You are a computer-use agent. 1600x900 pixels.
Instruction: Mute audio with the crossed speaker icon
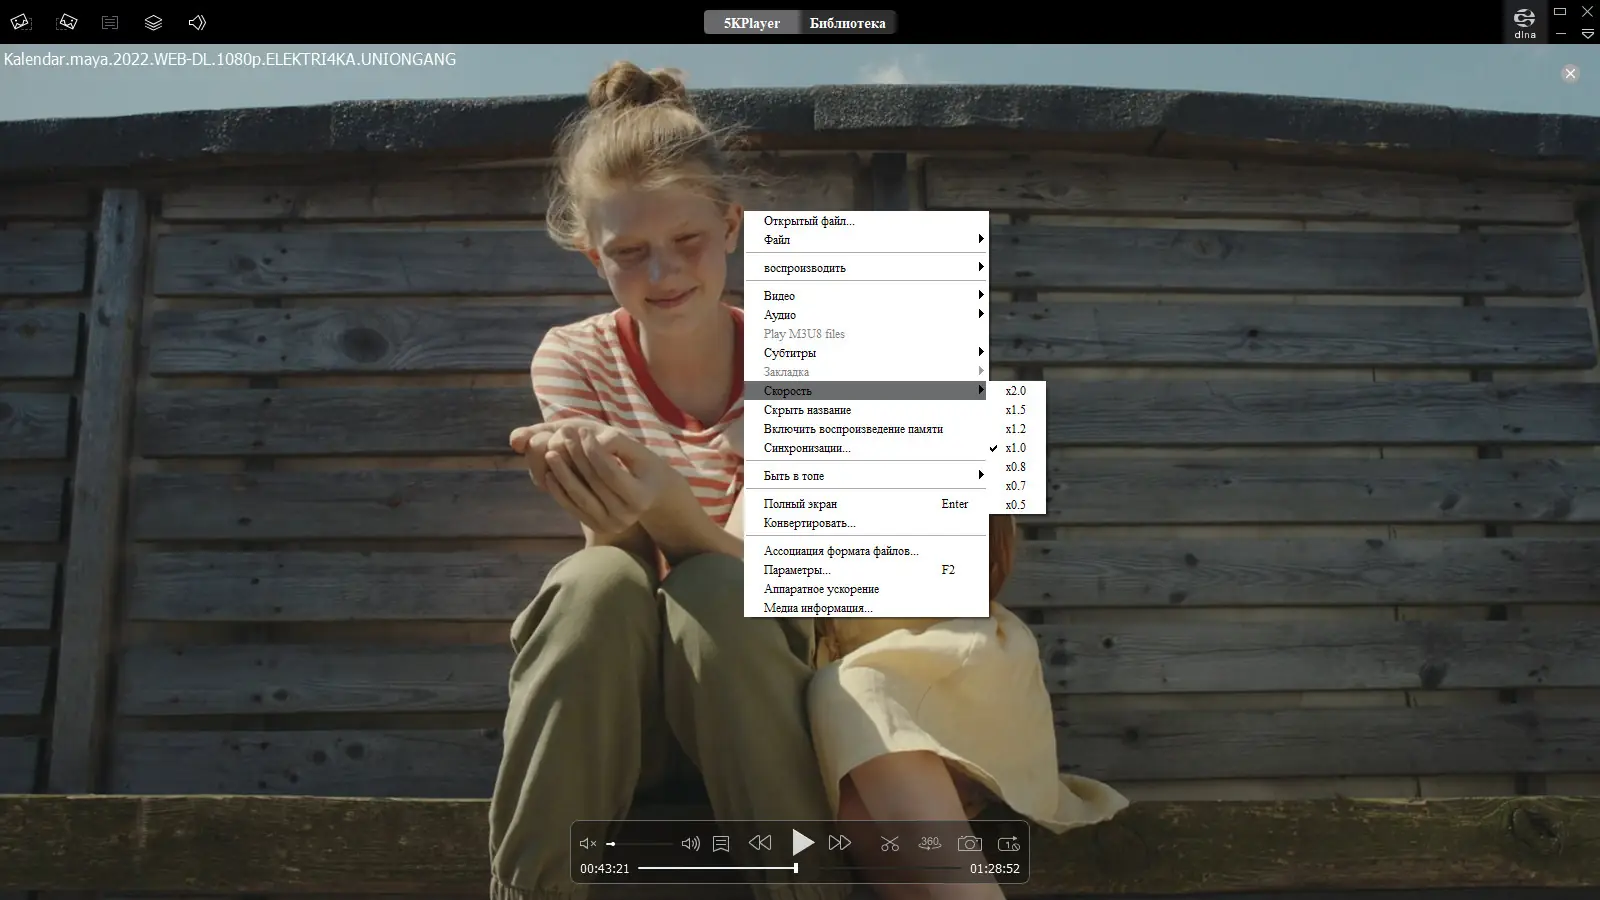tap(588, 844)
